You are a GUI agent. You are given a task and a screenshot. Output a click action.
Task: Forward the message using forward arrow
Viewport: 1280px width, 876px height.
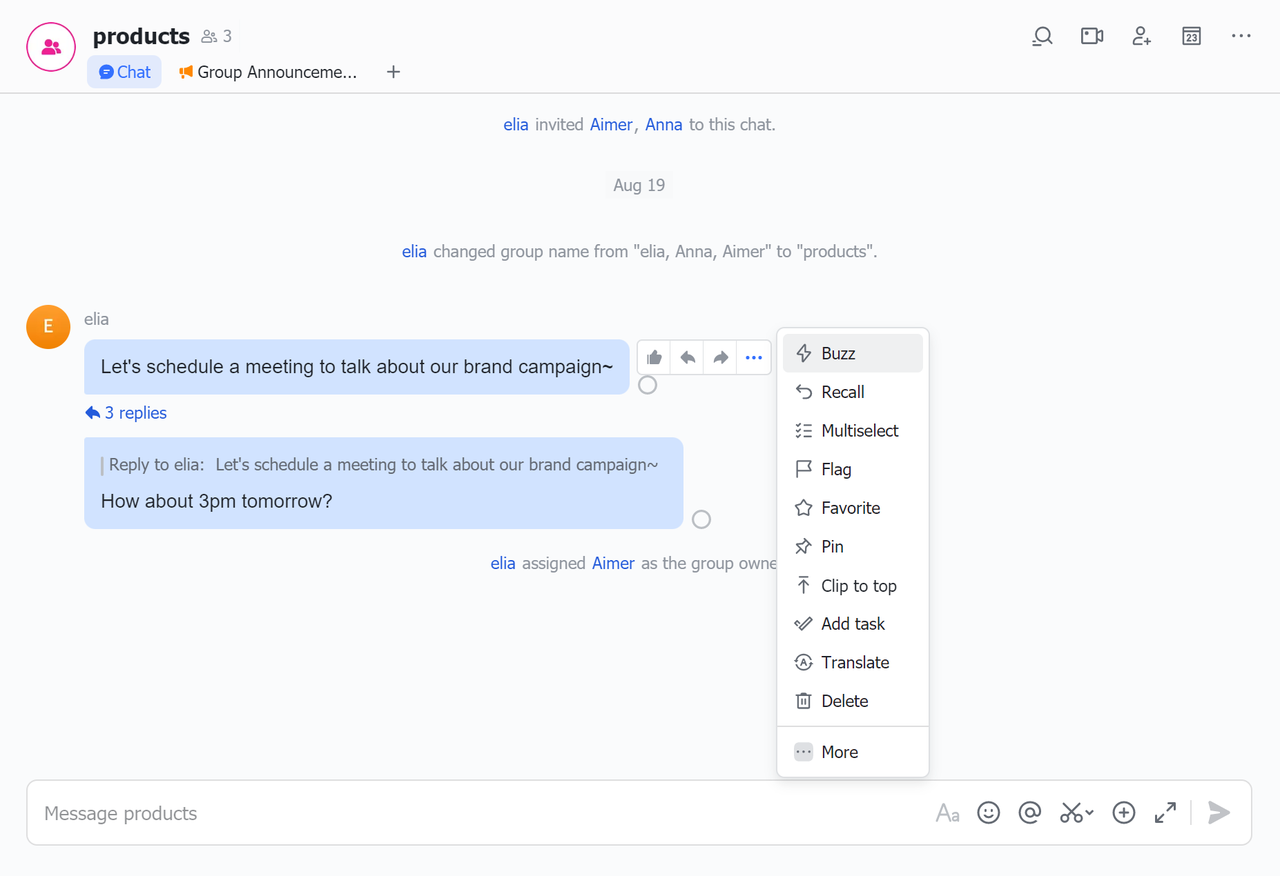point(721,357)
